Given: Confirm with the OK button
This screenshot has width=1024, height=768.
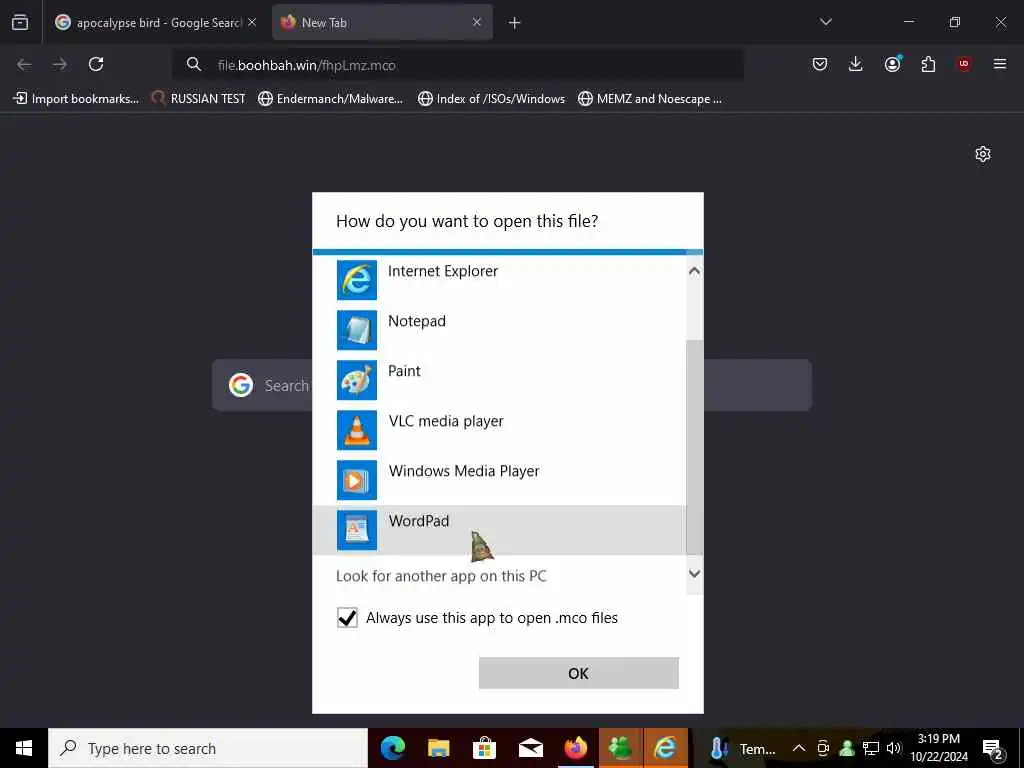Looking at the screenshot, I should pos(579,673).
